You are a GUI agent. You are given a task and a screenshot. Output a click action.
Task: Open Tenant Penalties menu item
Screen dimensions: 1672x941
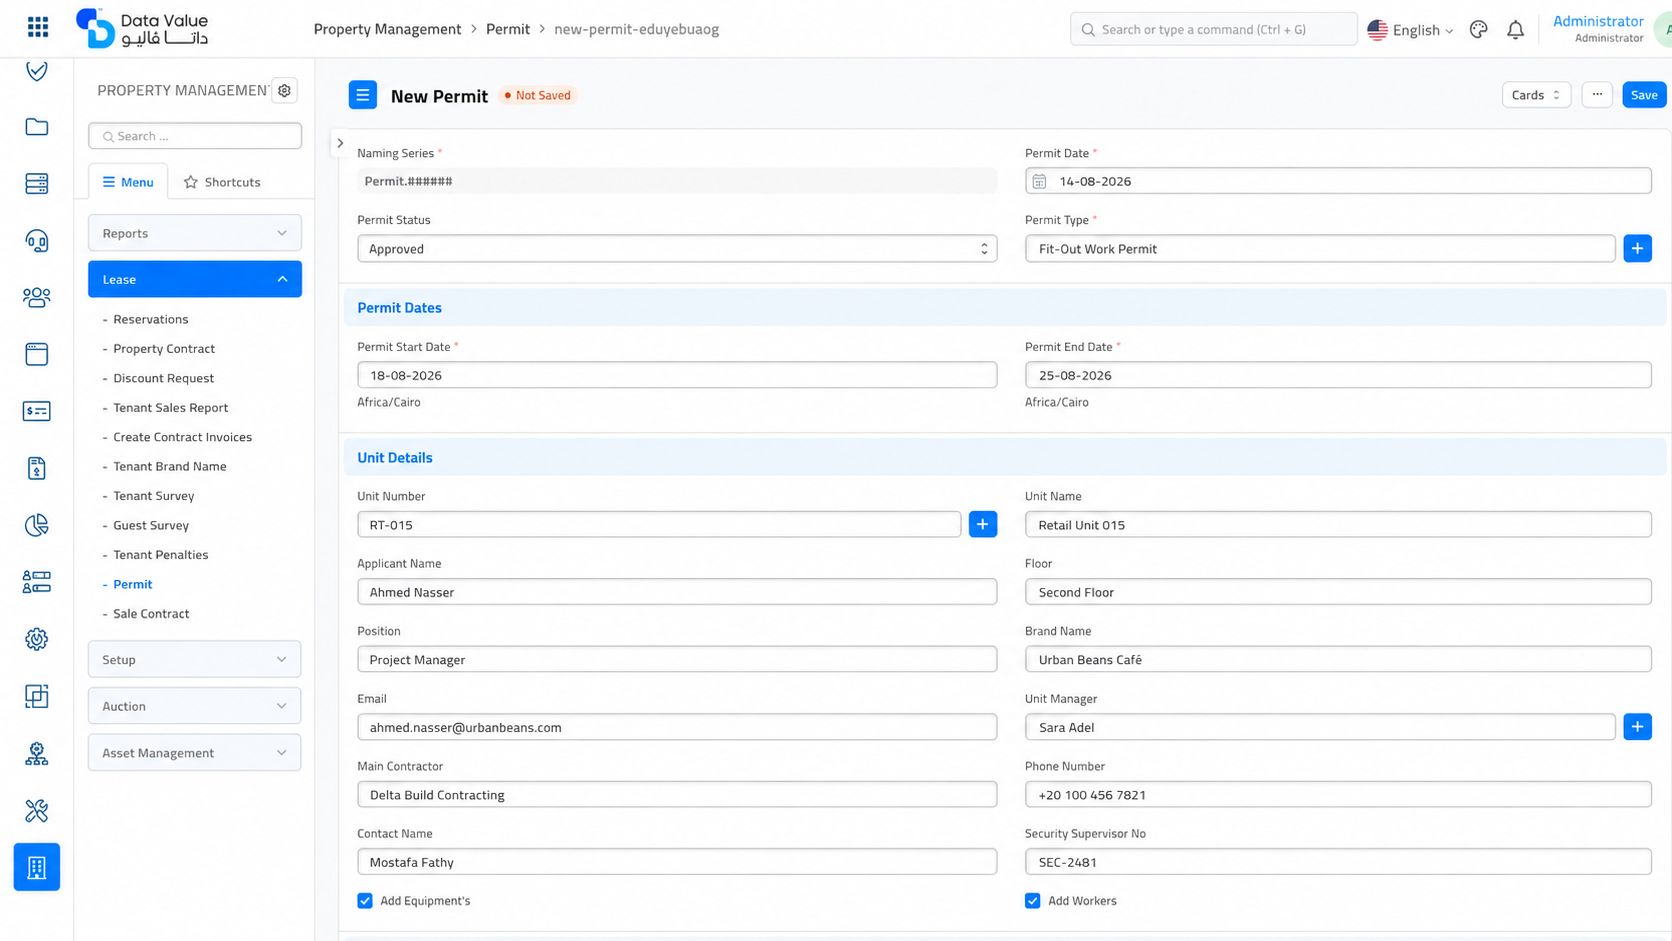click(161, 555)
